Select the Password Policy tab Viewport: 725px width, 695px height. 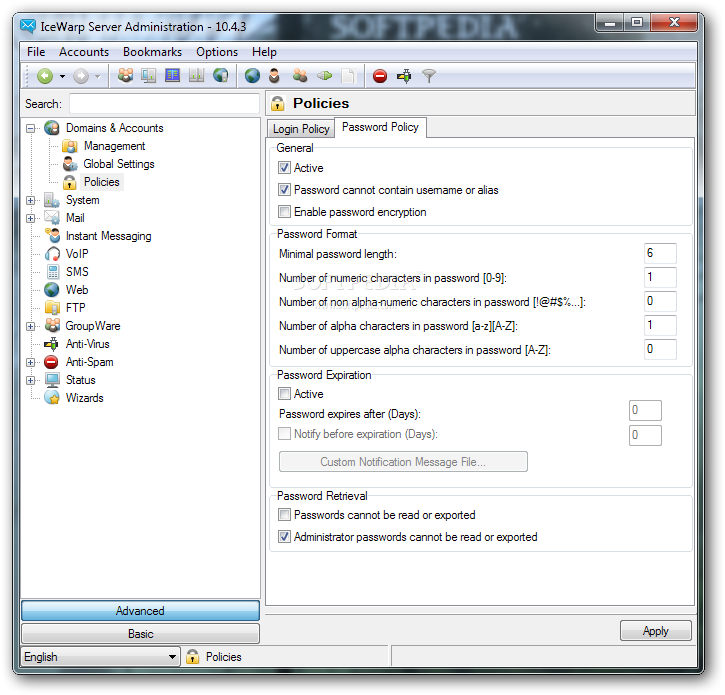pos(380,127)
